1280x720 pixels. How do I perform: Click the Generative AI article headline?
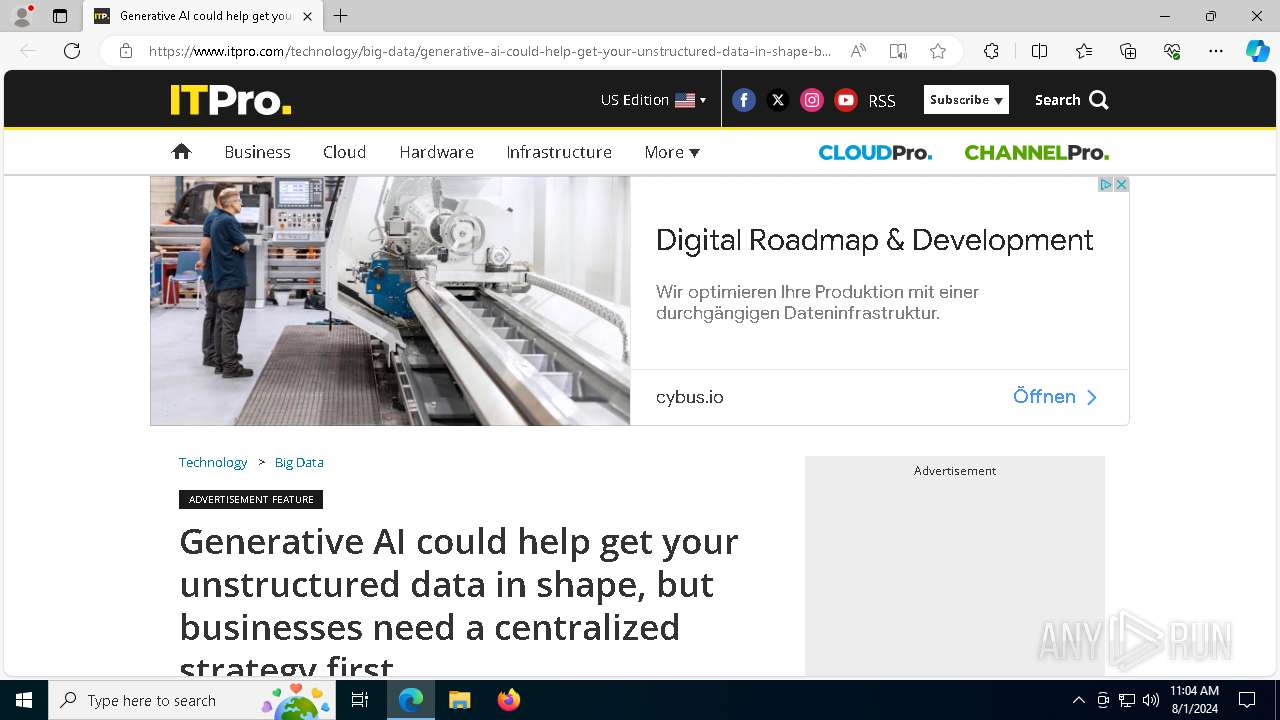pos(460,600)
